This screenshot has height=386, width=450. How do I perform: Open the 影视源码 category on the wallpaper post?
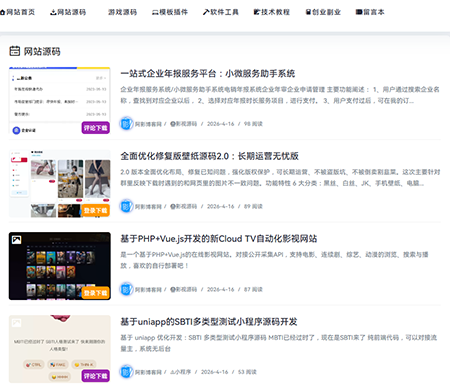[x=184, y=206]
